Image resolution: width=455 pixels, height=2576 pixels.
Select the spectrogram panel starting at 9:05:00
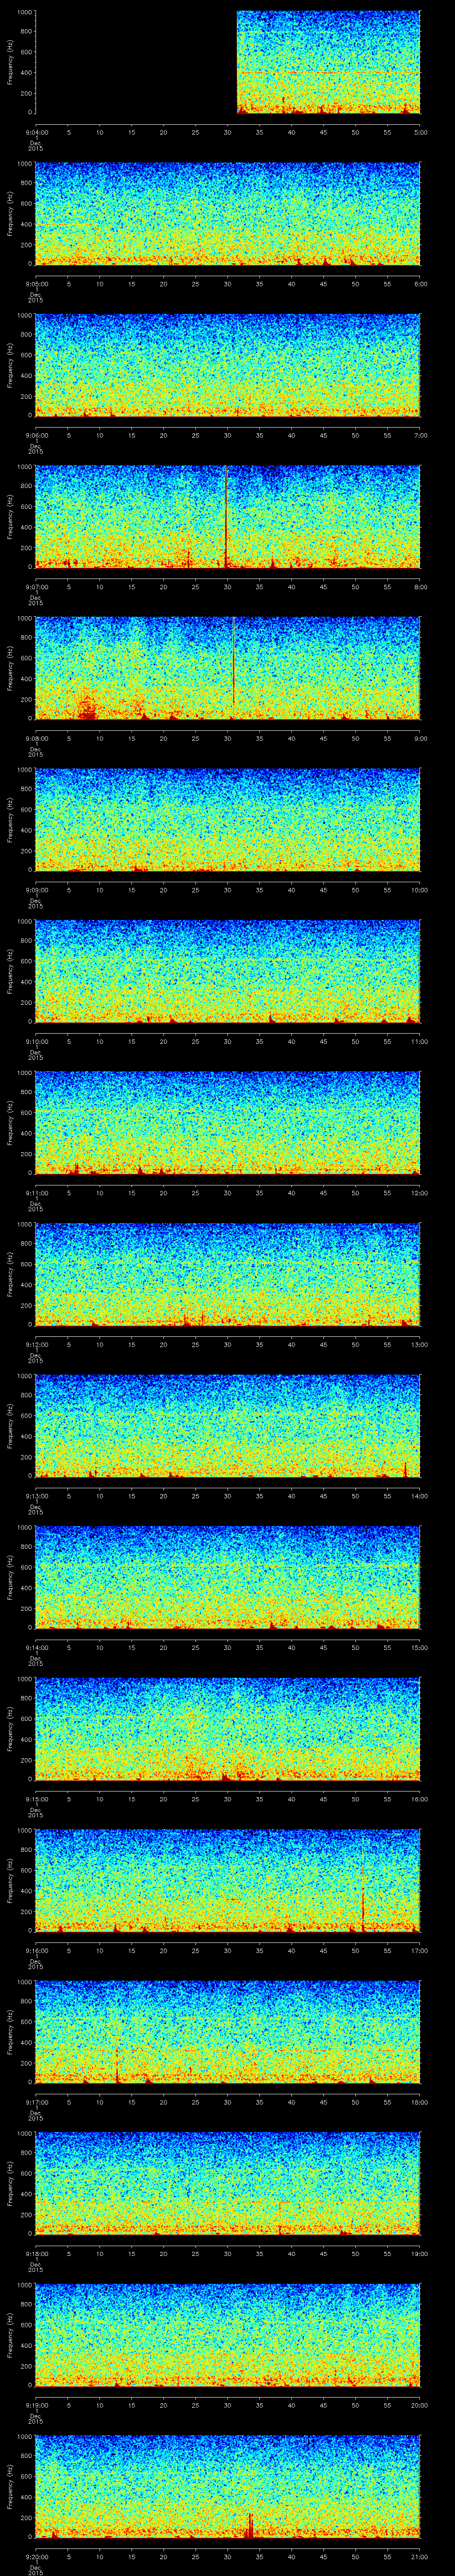[228, 213]
